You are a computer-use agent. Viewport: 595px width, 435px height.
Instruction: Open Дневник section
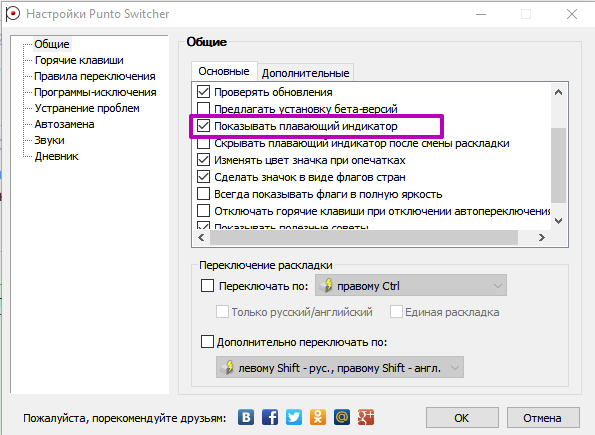point(57,156)
